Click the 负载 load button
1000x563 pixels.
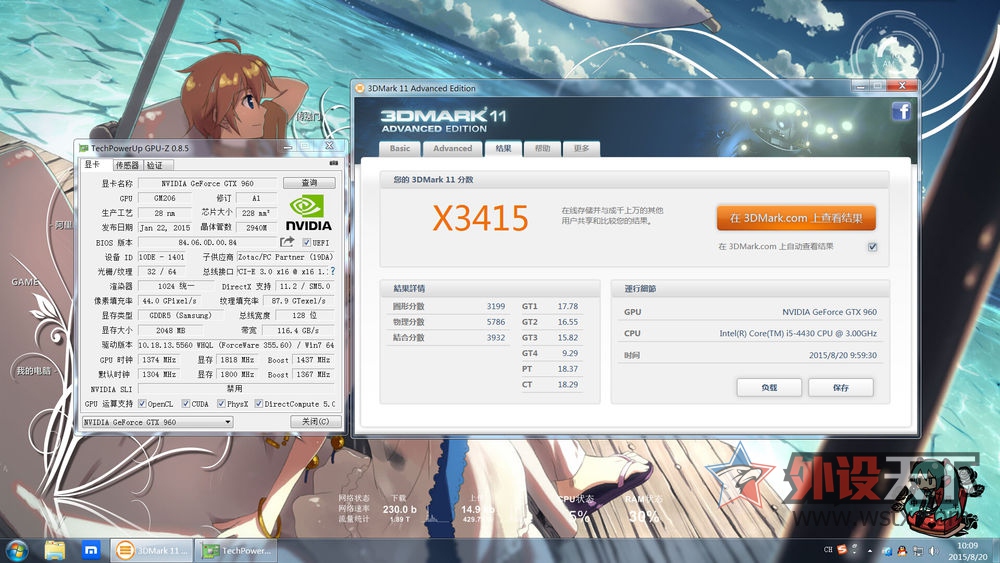pyautogui.click(x=769, y=388)
